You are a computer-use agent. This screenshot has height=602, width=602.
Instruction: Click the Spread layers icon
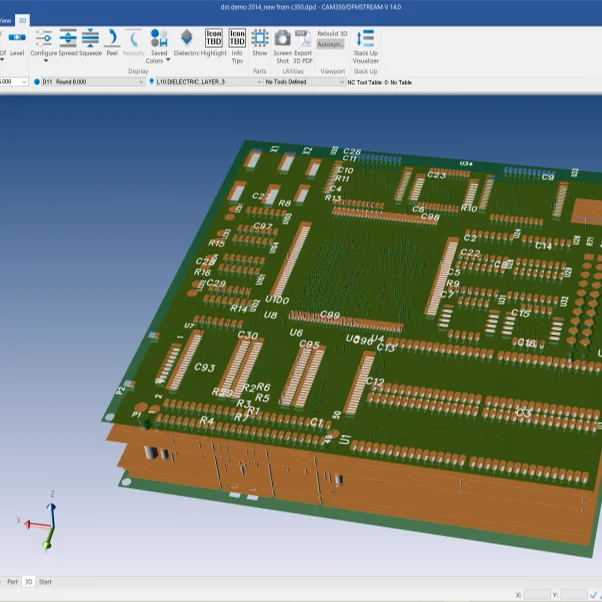(68, 38)
